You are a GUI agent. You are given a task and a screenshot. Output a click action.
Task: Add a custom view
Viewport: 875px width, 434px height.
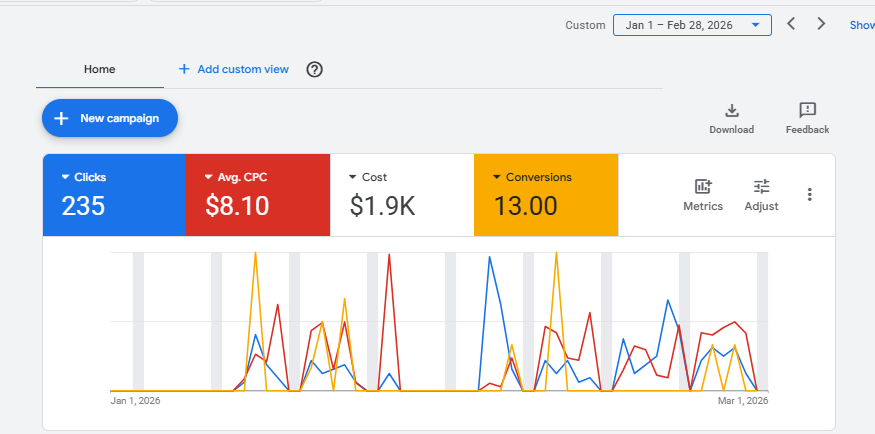coord(233,70)
